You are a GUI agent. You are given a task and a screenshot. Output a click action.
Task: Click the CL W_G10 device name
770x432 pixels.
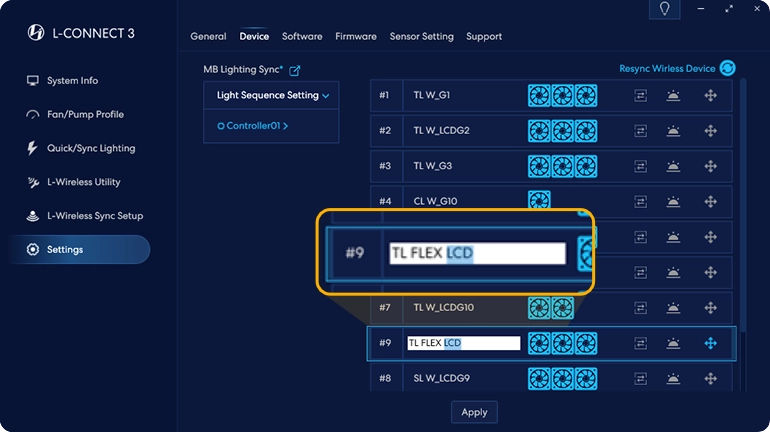pos(436,201)
